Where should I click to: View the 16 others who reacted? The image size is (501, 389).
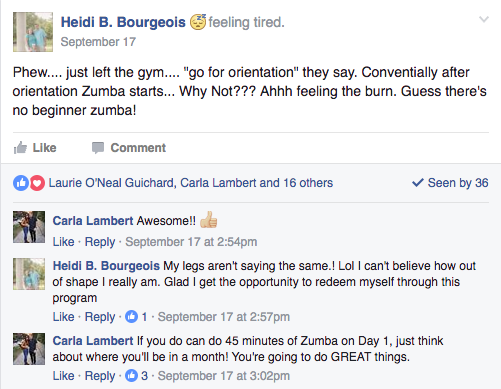coord(308,183)
